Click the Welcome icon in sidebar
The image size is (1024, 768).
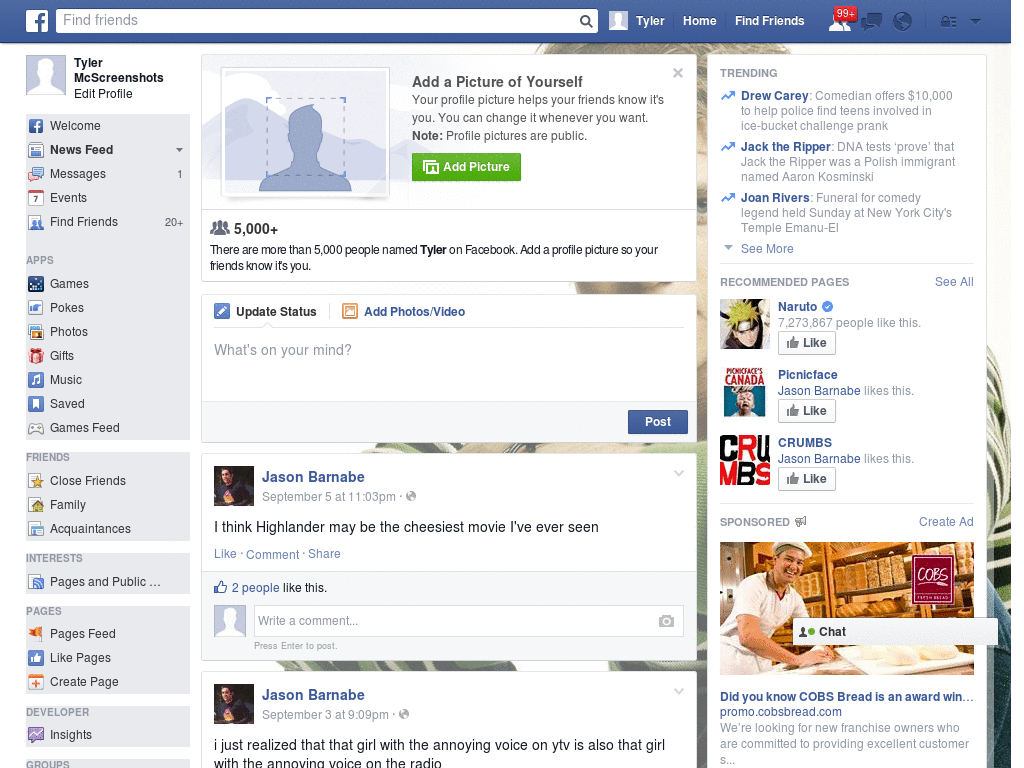click(x=36, y=126)
